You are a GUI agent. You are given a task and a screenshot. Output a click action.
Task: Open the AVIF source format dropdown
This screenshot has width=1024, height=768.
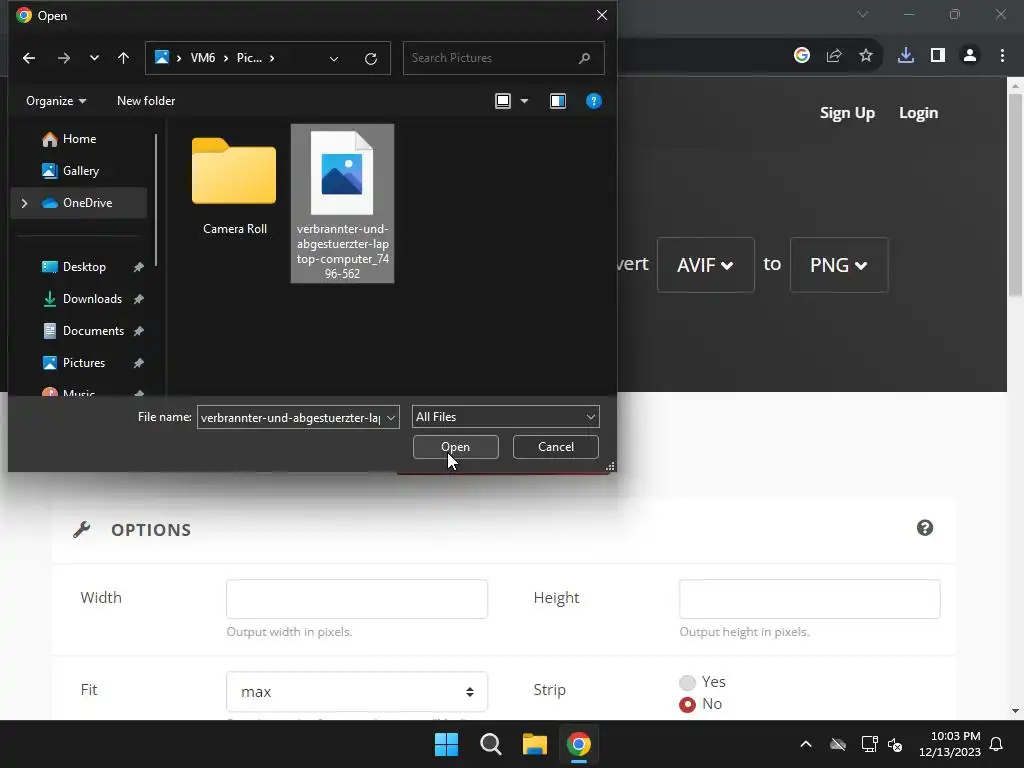point(705,265)
